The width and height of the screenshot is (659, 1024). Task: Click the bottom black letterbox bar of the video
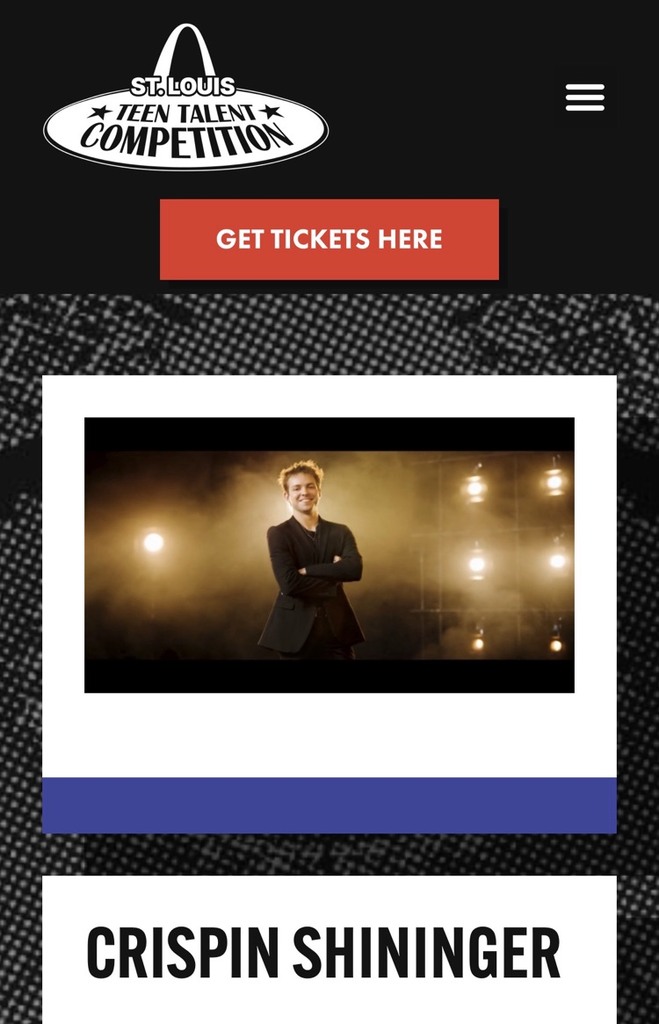329,676
